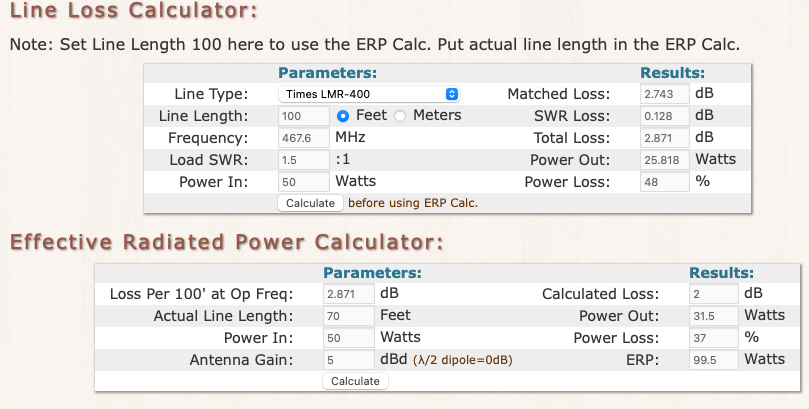
Task: Click Power In field in ERP Calculator
Action: coord(347,338)
